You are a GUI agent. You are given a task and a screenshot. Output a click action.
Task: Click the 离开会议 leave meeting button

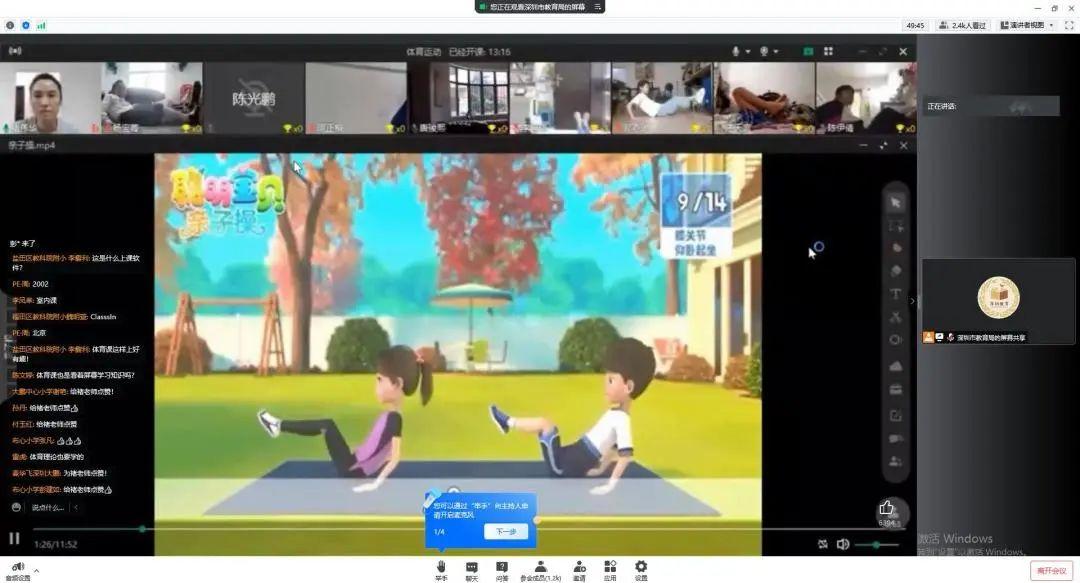1051,570
